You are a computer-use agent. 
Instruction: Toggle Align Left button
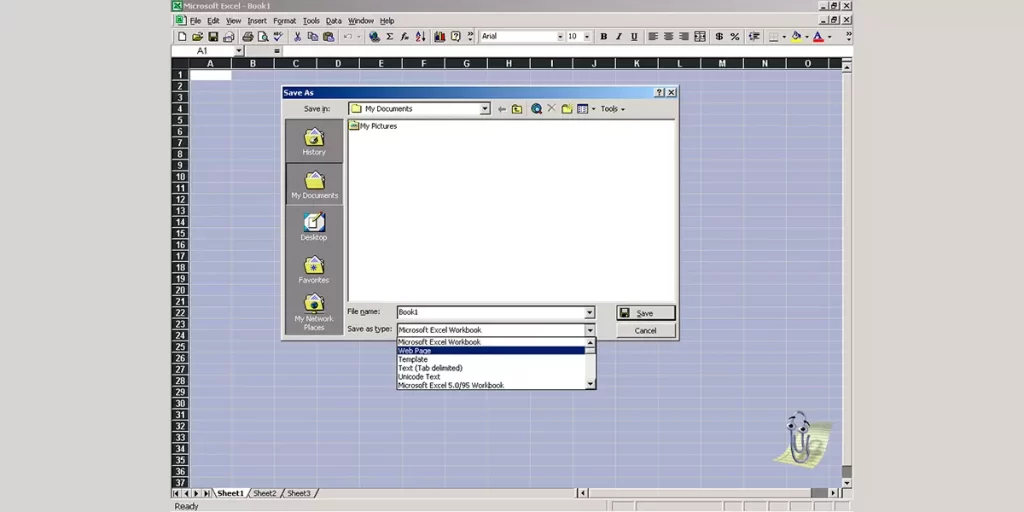[x=653, y=37]
